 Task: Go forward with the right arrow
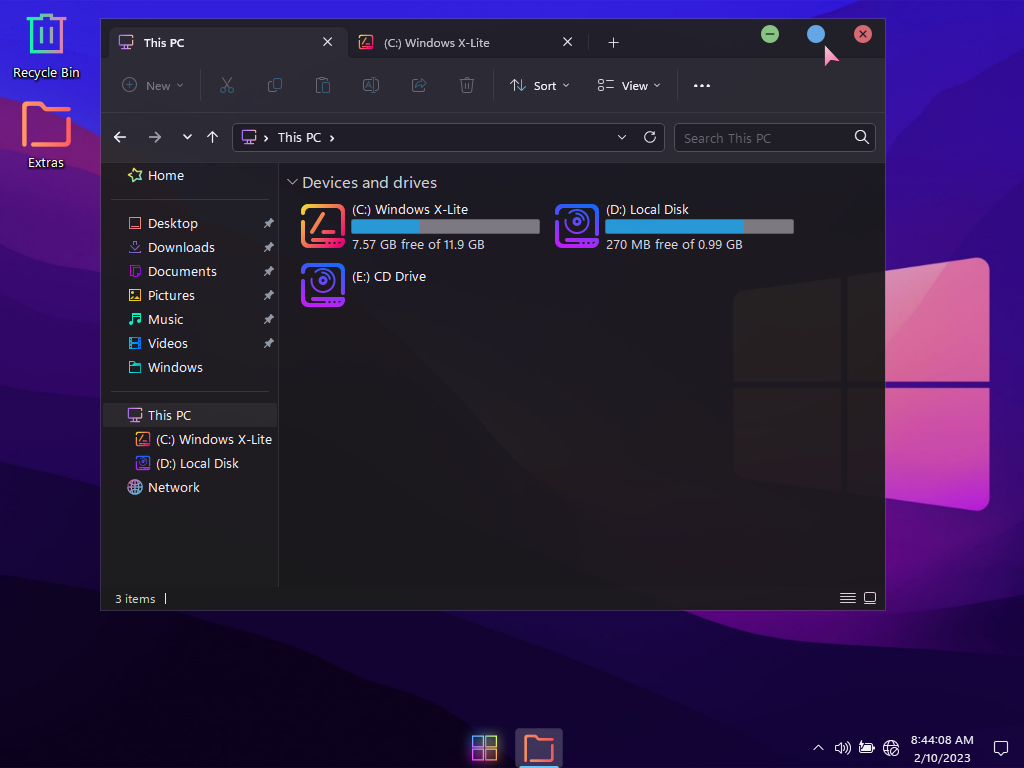point(155,137)
